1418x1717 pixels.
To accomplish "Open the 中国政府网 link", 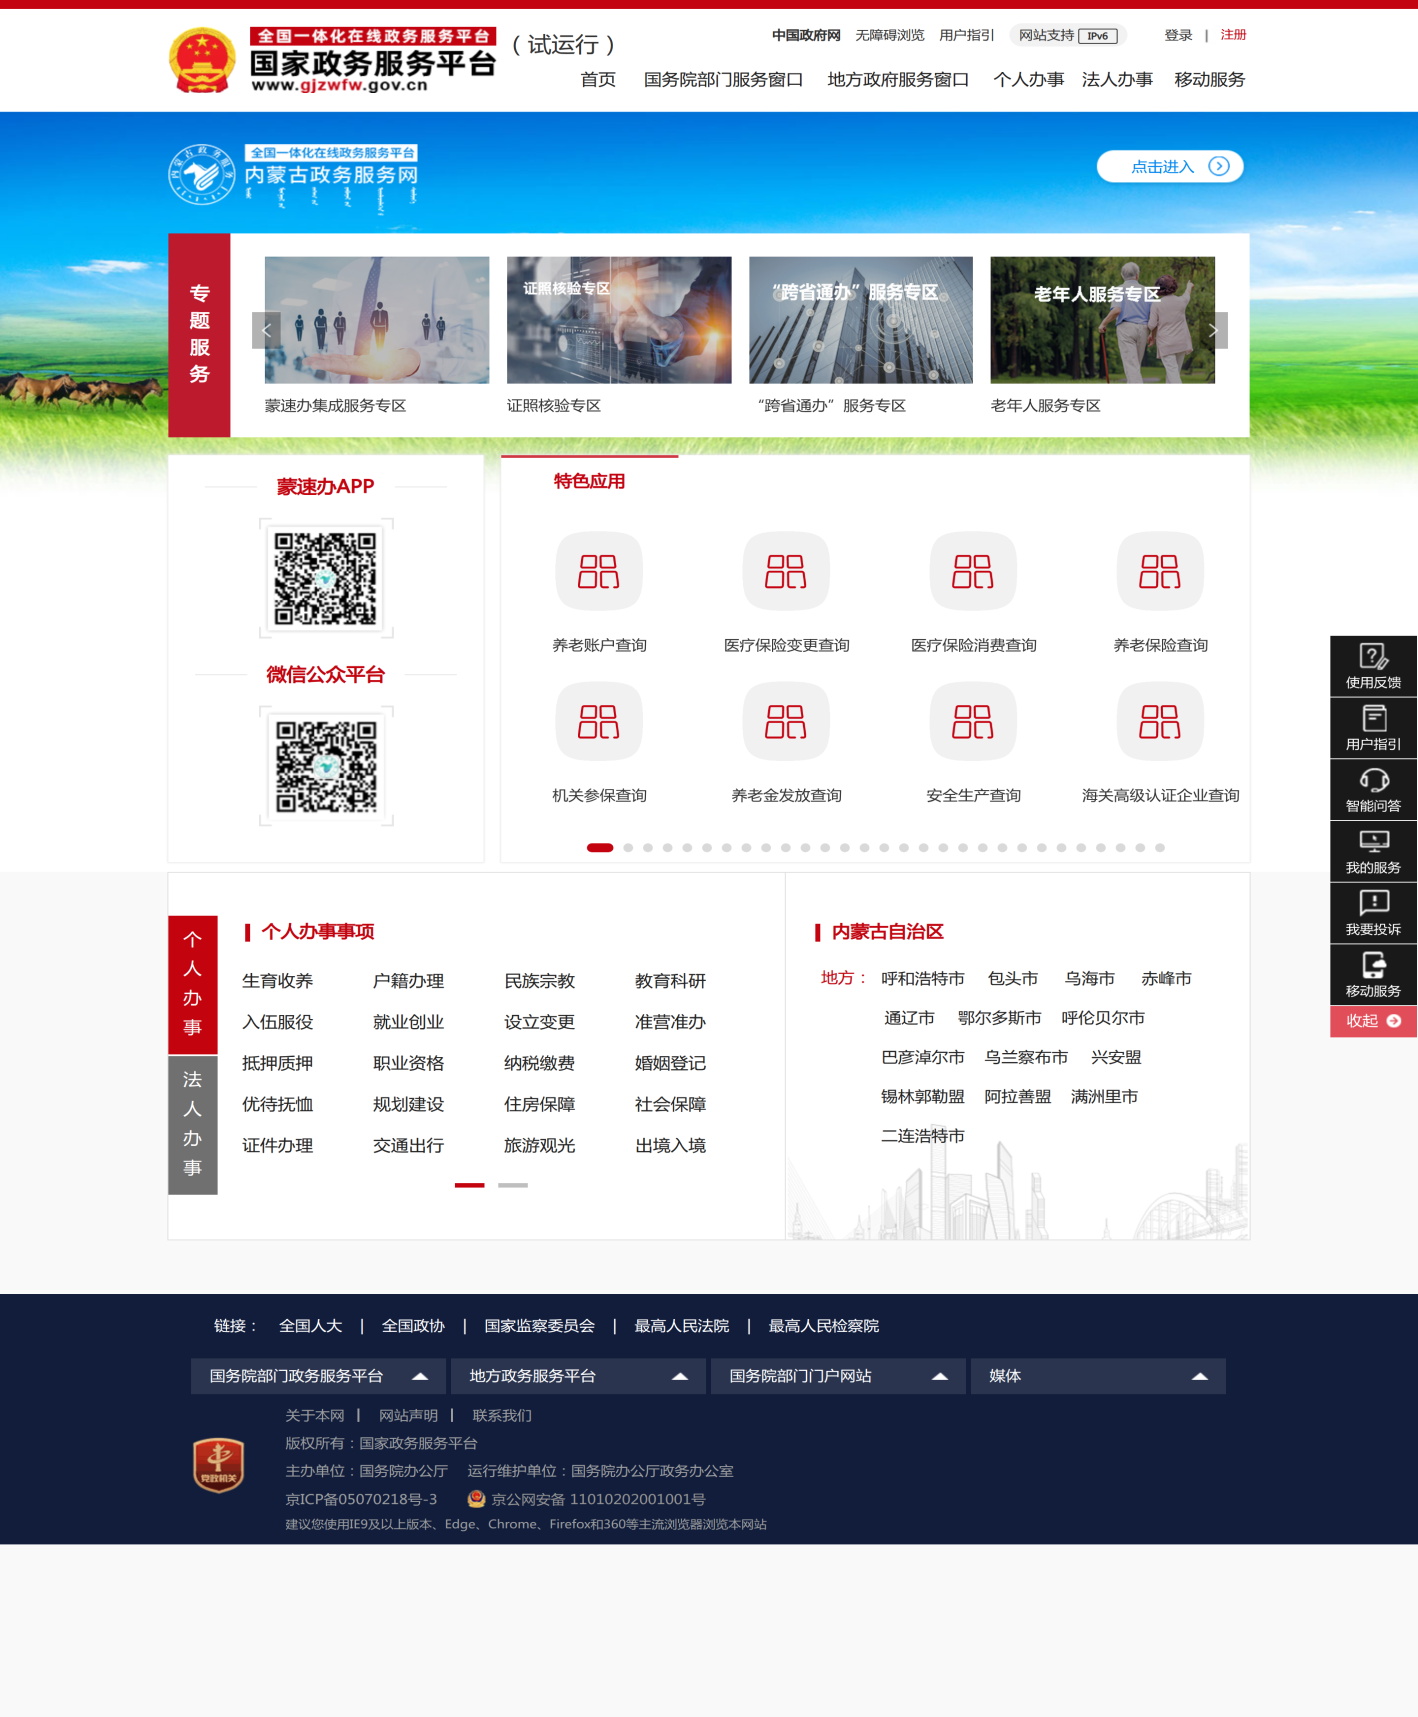I will 806,35.
